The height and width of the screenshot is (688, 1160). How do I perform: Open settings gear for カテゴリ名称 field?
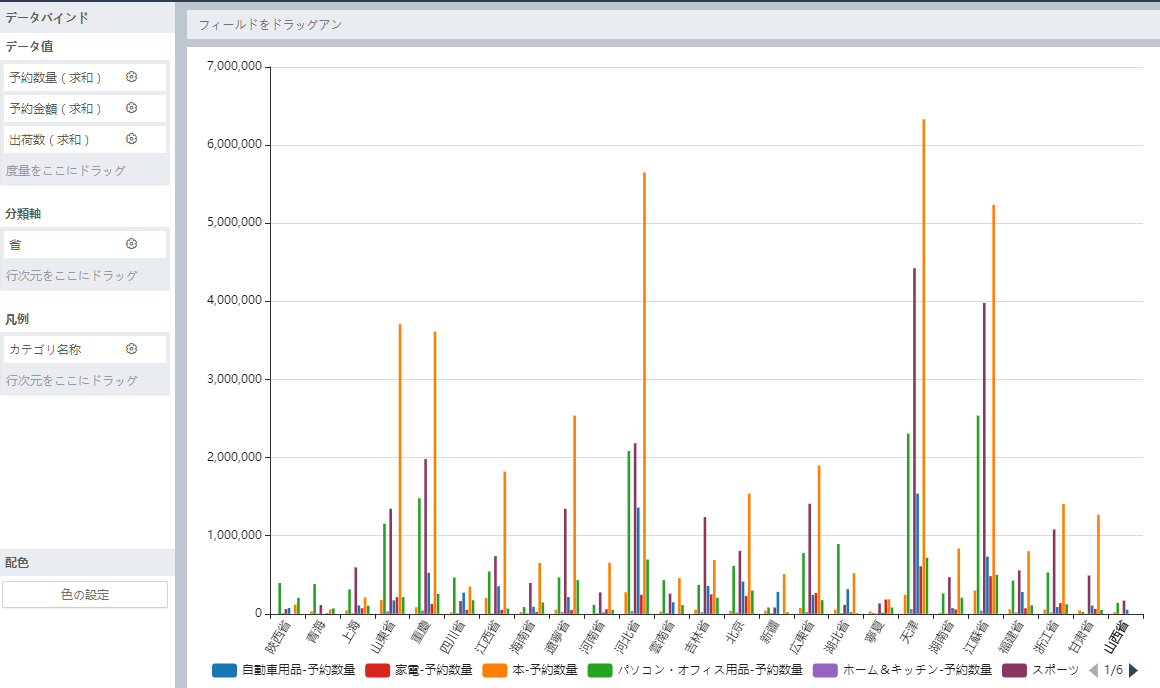(132, 349)
